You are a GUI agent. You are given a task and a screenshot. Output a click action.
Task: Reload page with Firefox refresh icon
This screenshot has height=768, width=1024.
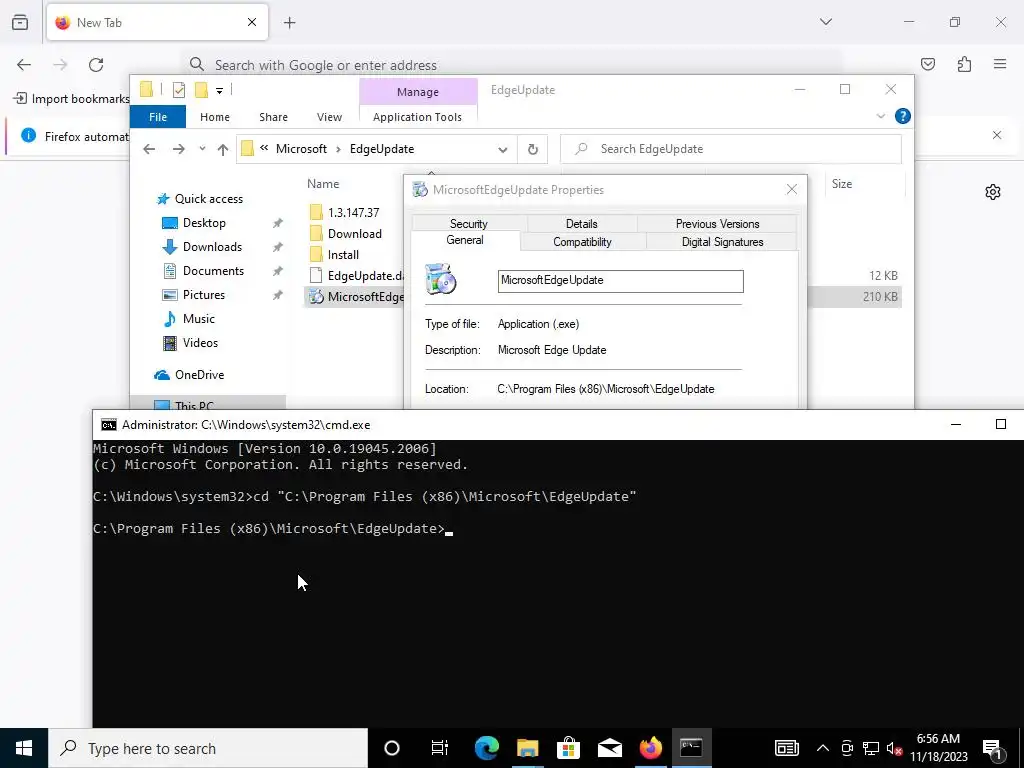point(96,65)
